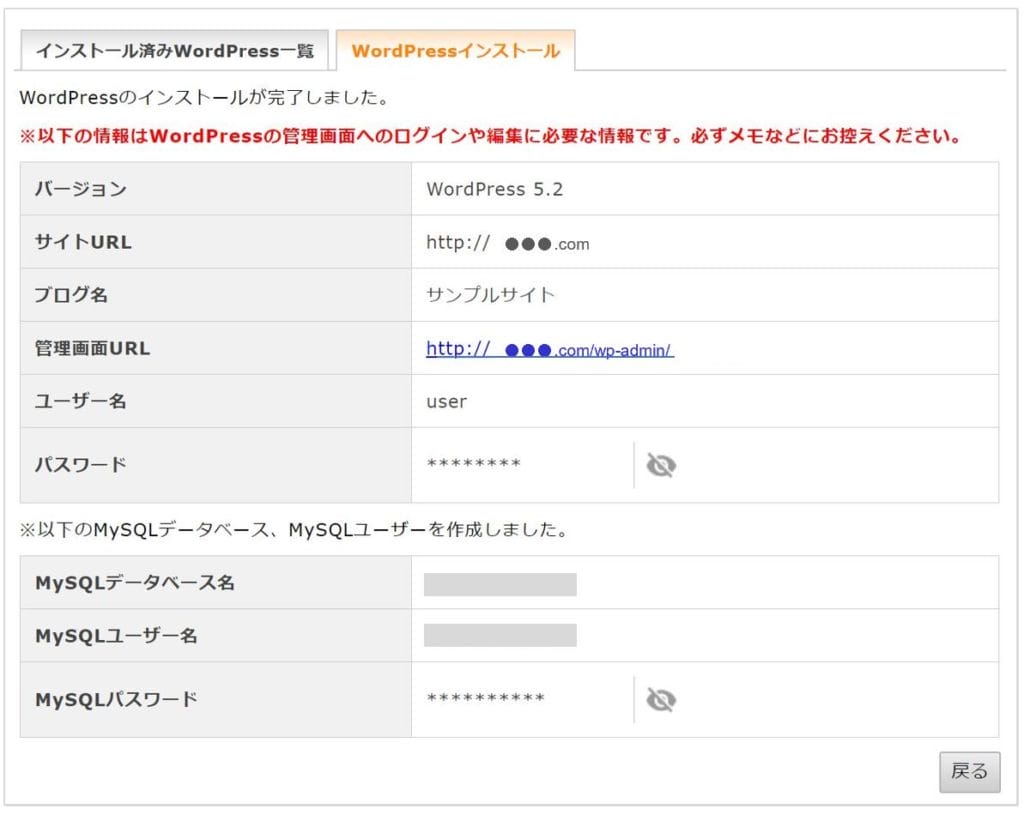Viewport: 1024px width, 815px height.
Task: Click the hidden MySQL database name value
Action: [500, 584]
